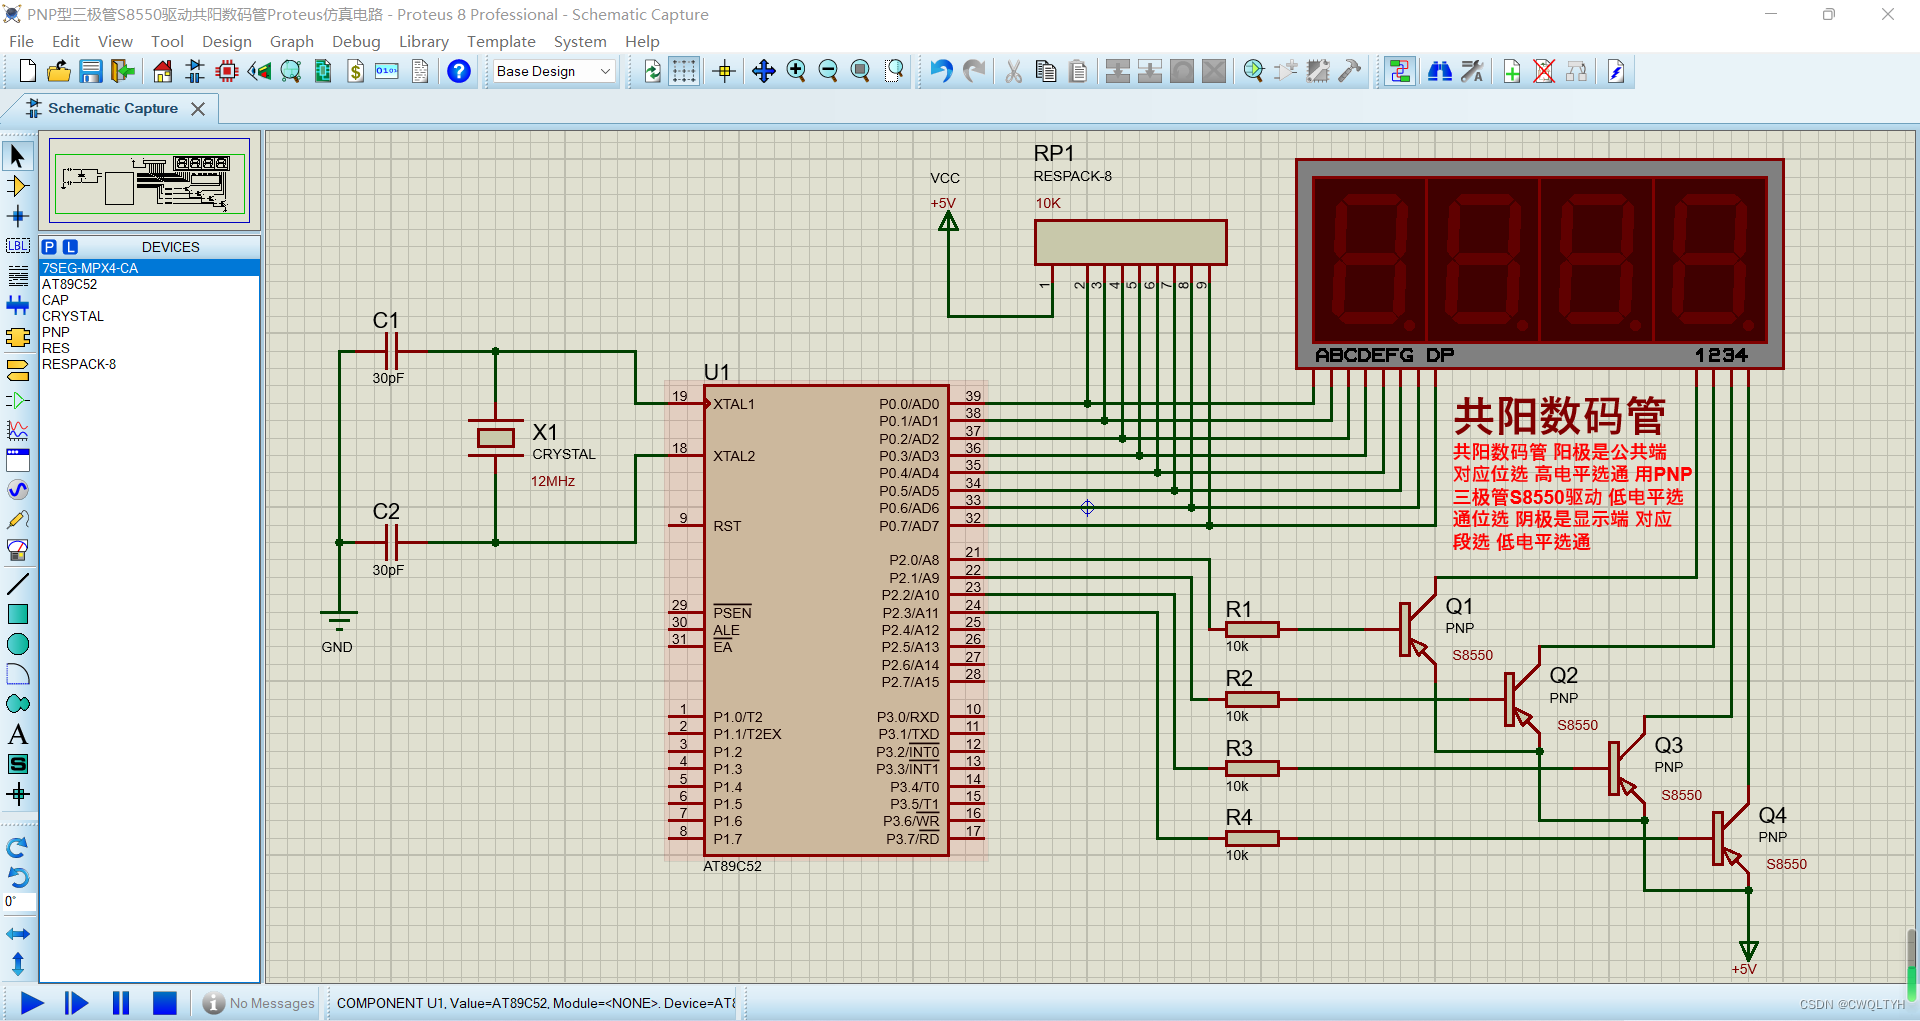The image size is (1920, 1021).
Task: Select 2D text 'A' tool
Action: 17,734
